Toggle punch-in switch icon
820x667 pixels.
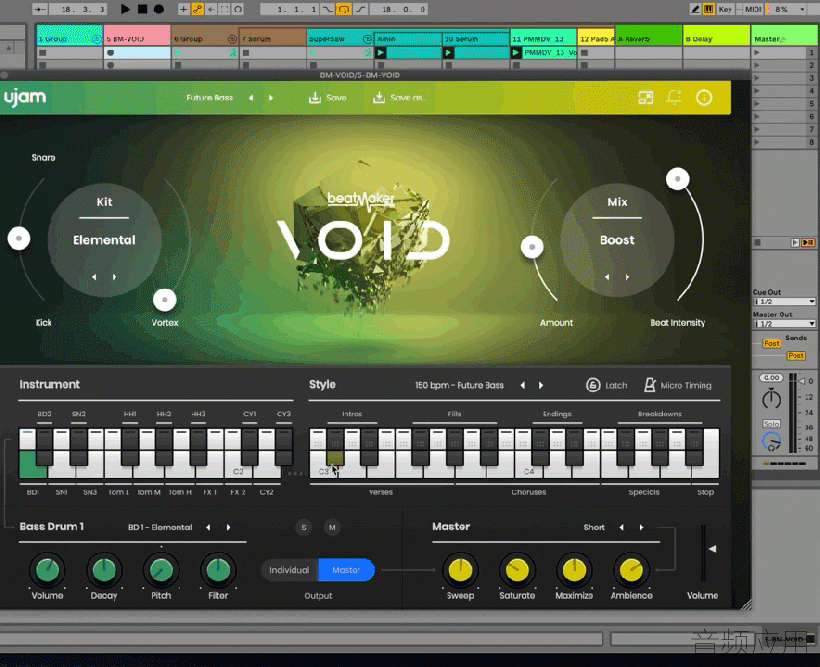coord(327,9)
